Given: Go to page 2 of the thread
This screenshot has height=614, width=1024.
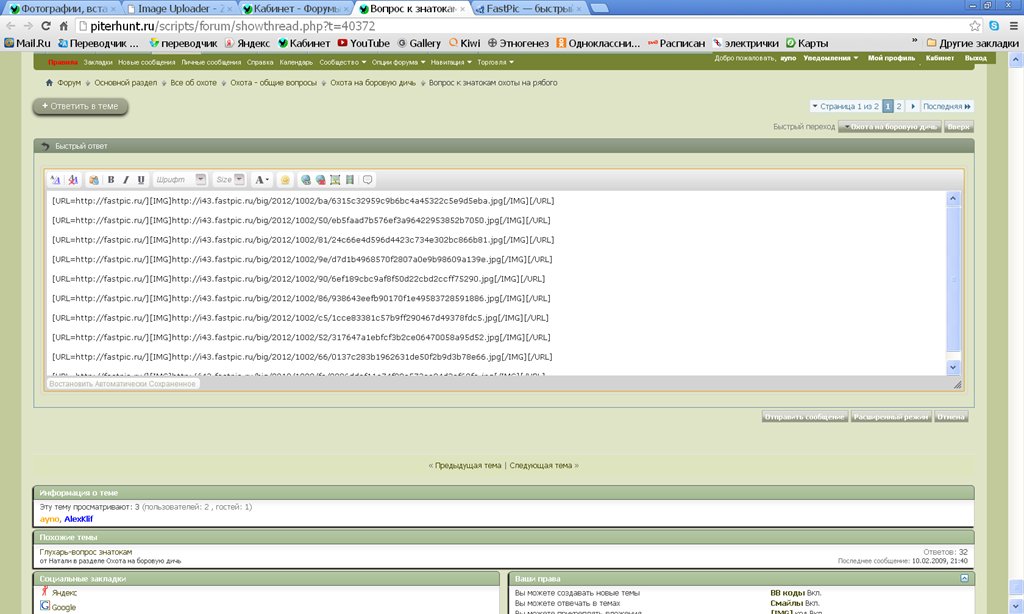Looking at the screenshot, I should click(x=899, y=106).
